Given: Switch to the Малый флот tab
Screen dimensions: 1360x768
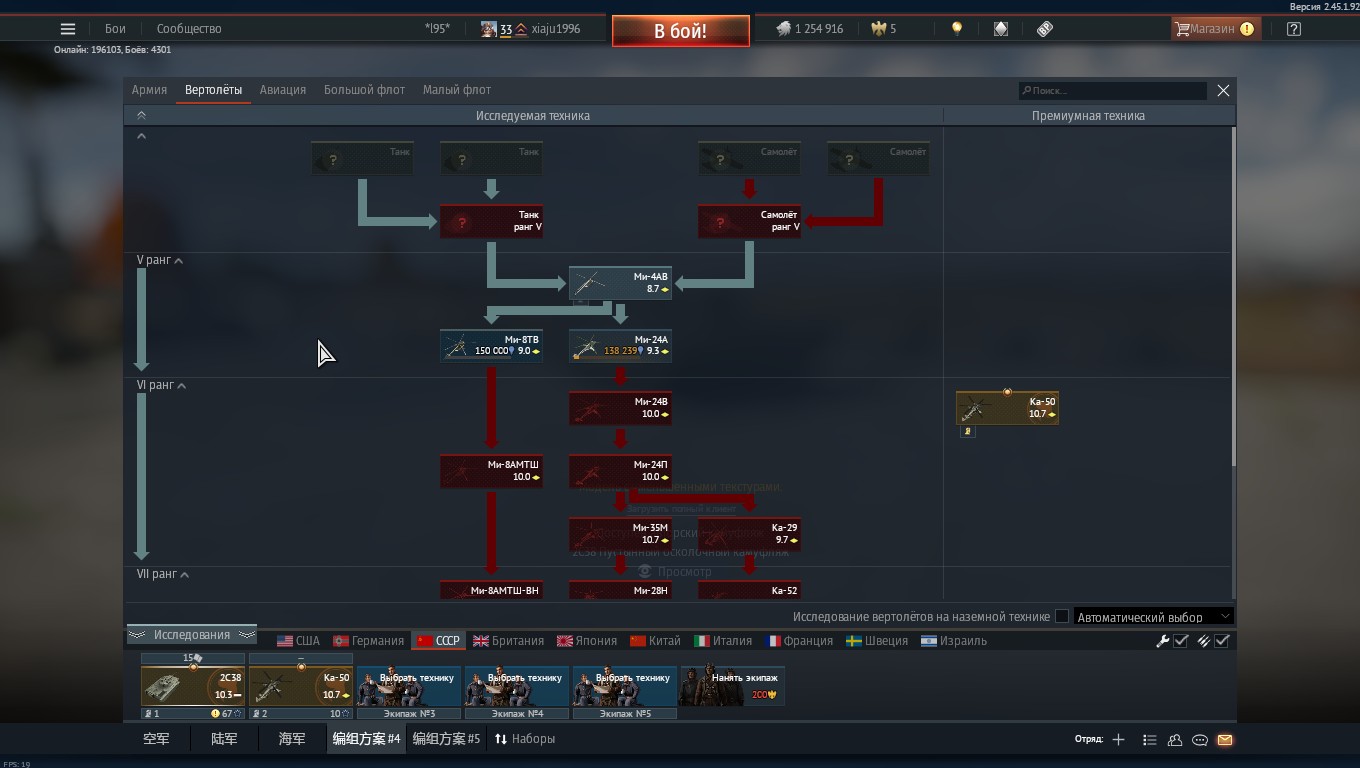Looking at the screenshot, I should [x=457, y=90].
